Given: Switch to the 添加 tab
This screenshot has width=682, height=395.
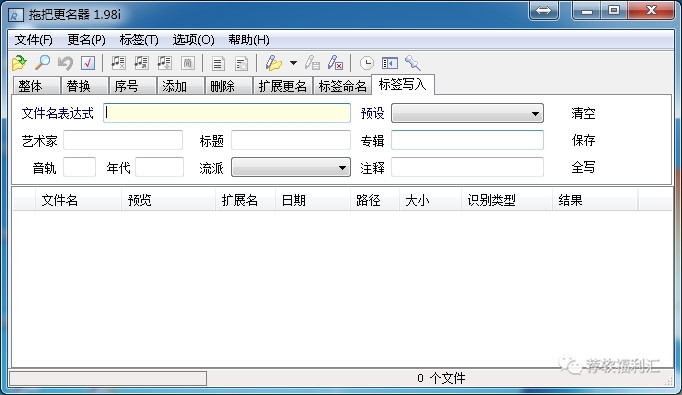Looking at the screenshot, I should pyautogui.click(x=181, y=86).
